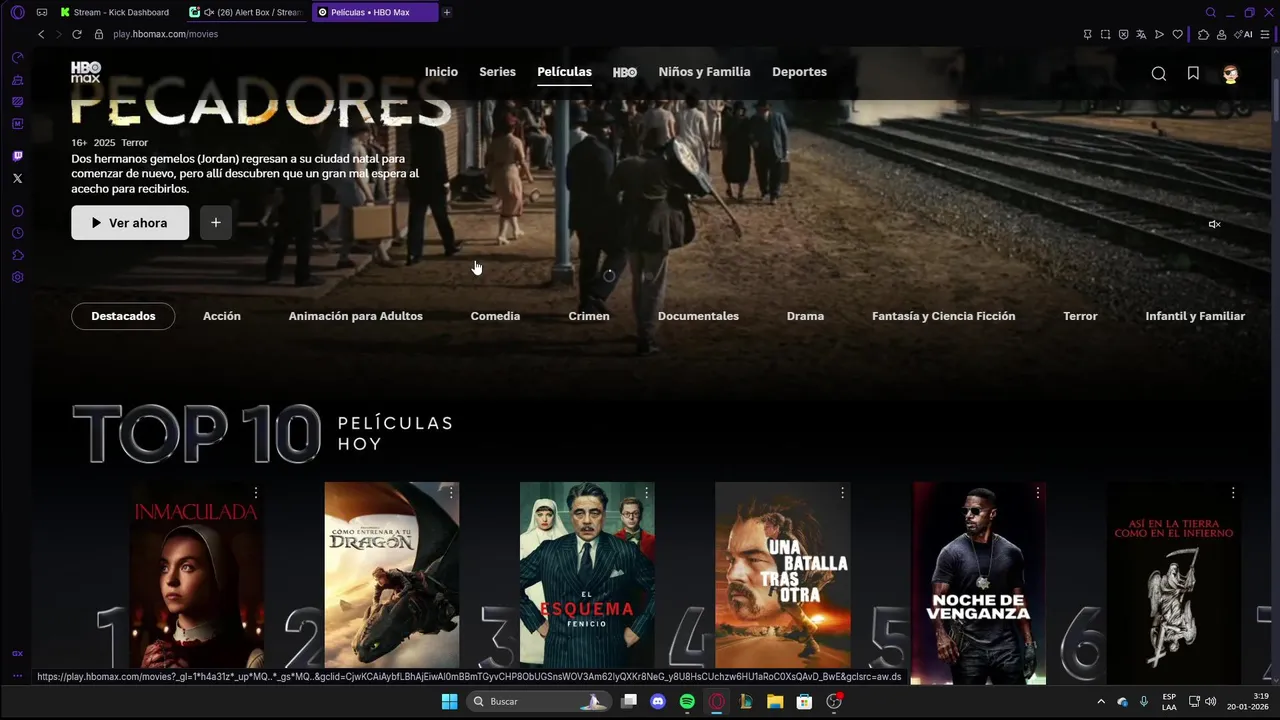Open sidebar settings gear icon
Screen dimensions: 1280x720
(x=17, y=277)
